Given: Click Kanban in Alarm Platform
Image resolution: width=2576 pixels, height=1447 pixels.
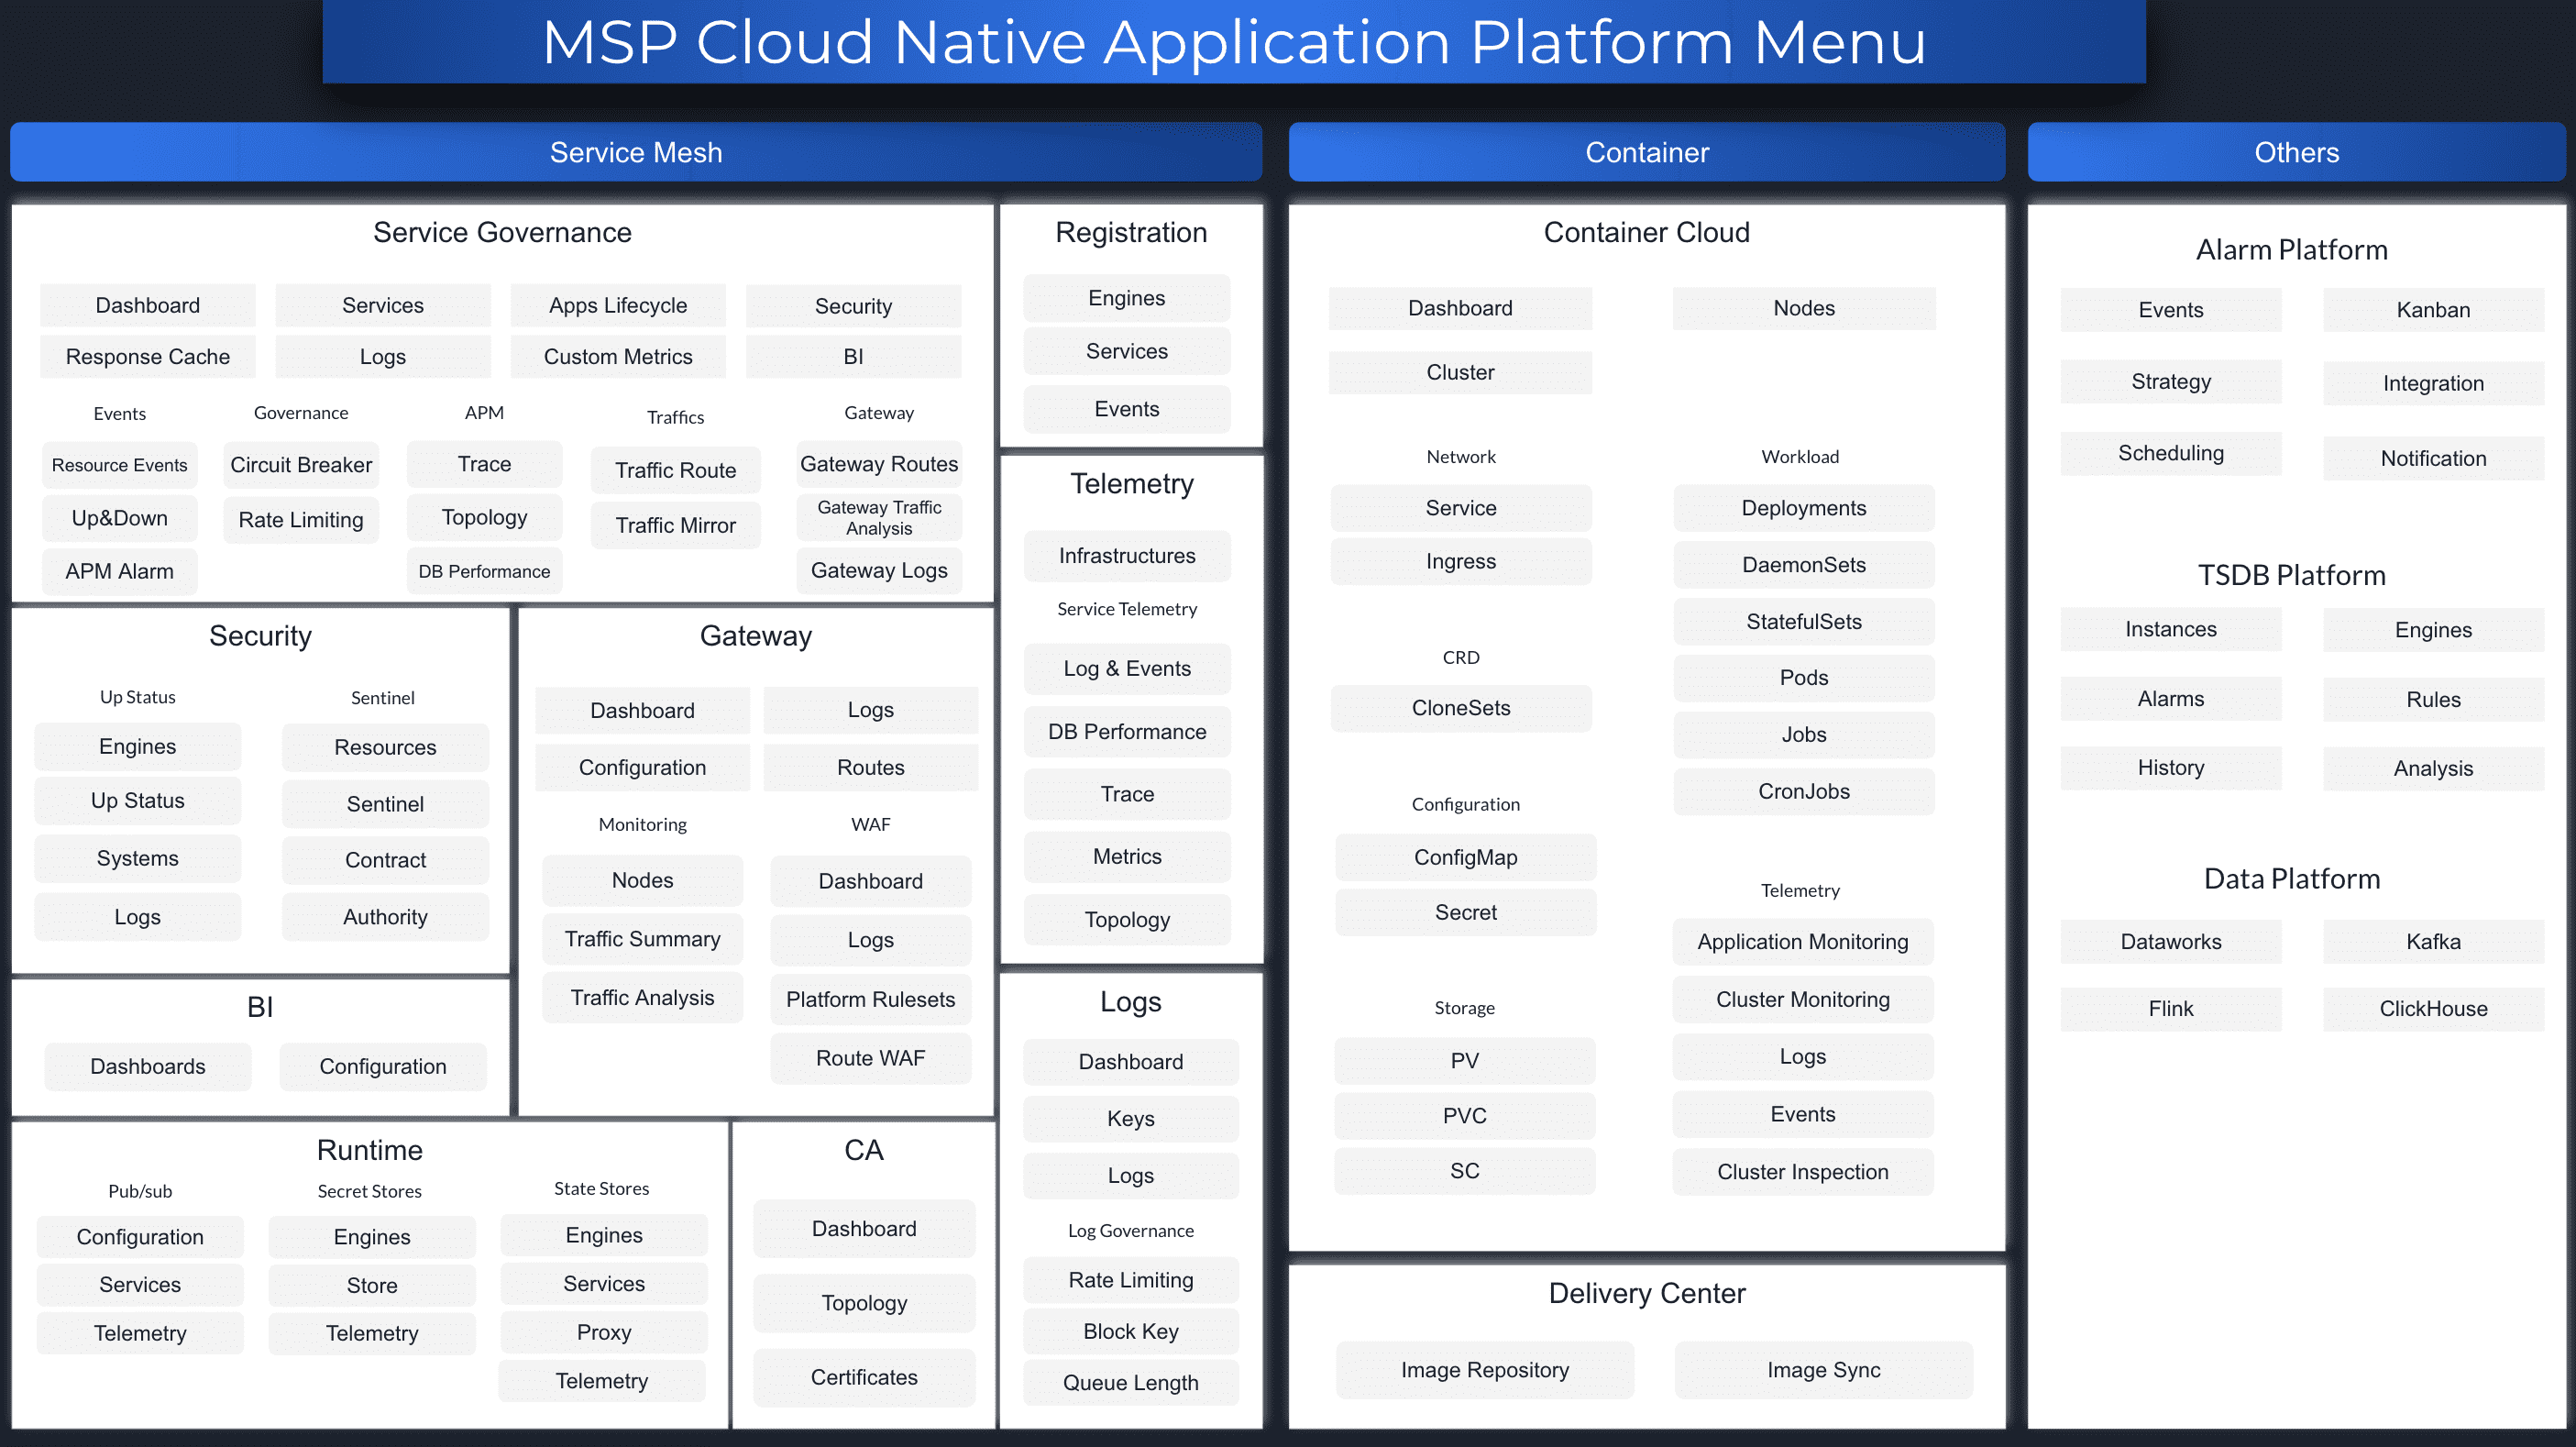Looking at the screenshot, I should (2433, 310).
